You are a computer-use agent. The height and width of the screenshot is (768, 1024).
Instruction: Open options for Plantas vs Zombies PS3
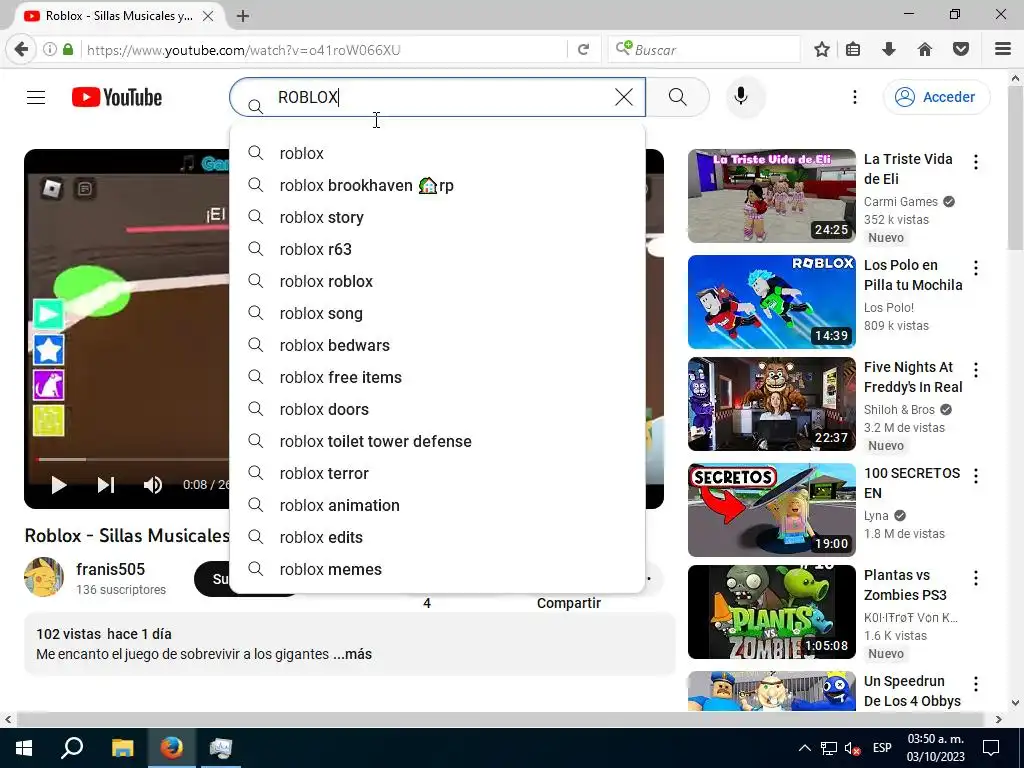coord(976,578)
